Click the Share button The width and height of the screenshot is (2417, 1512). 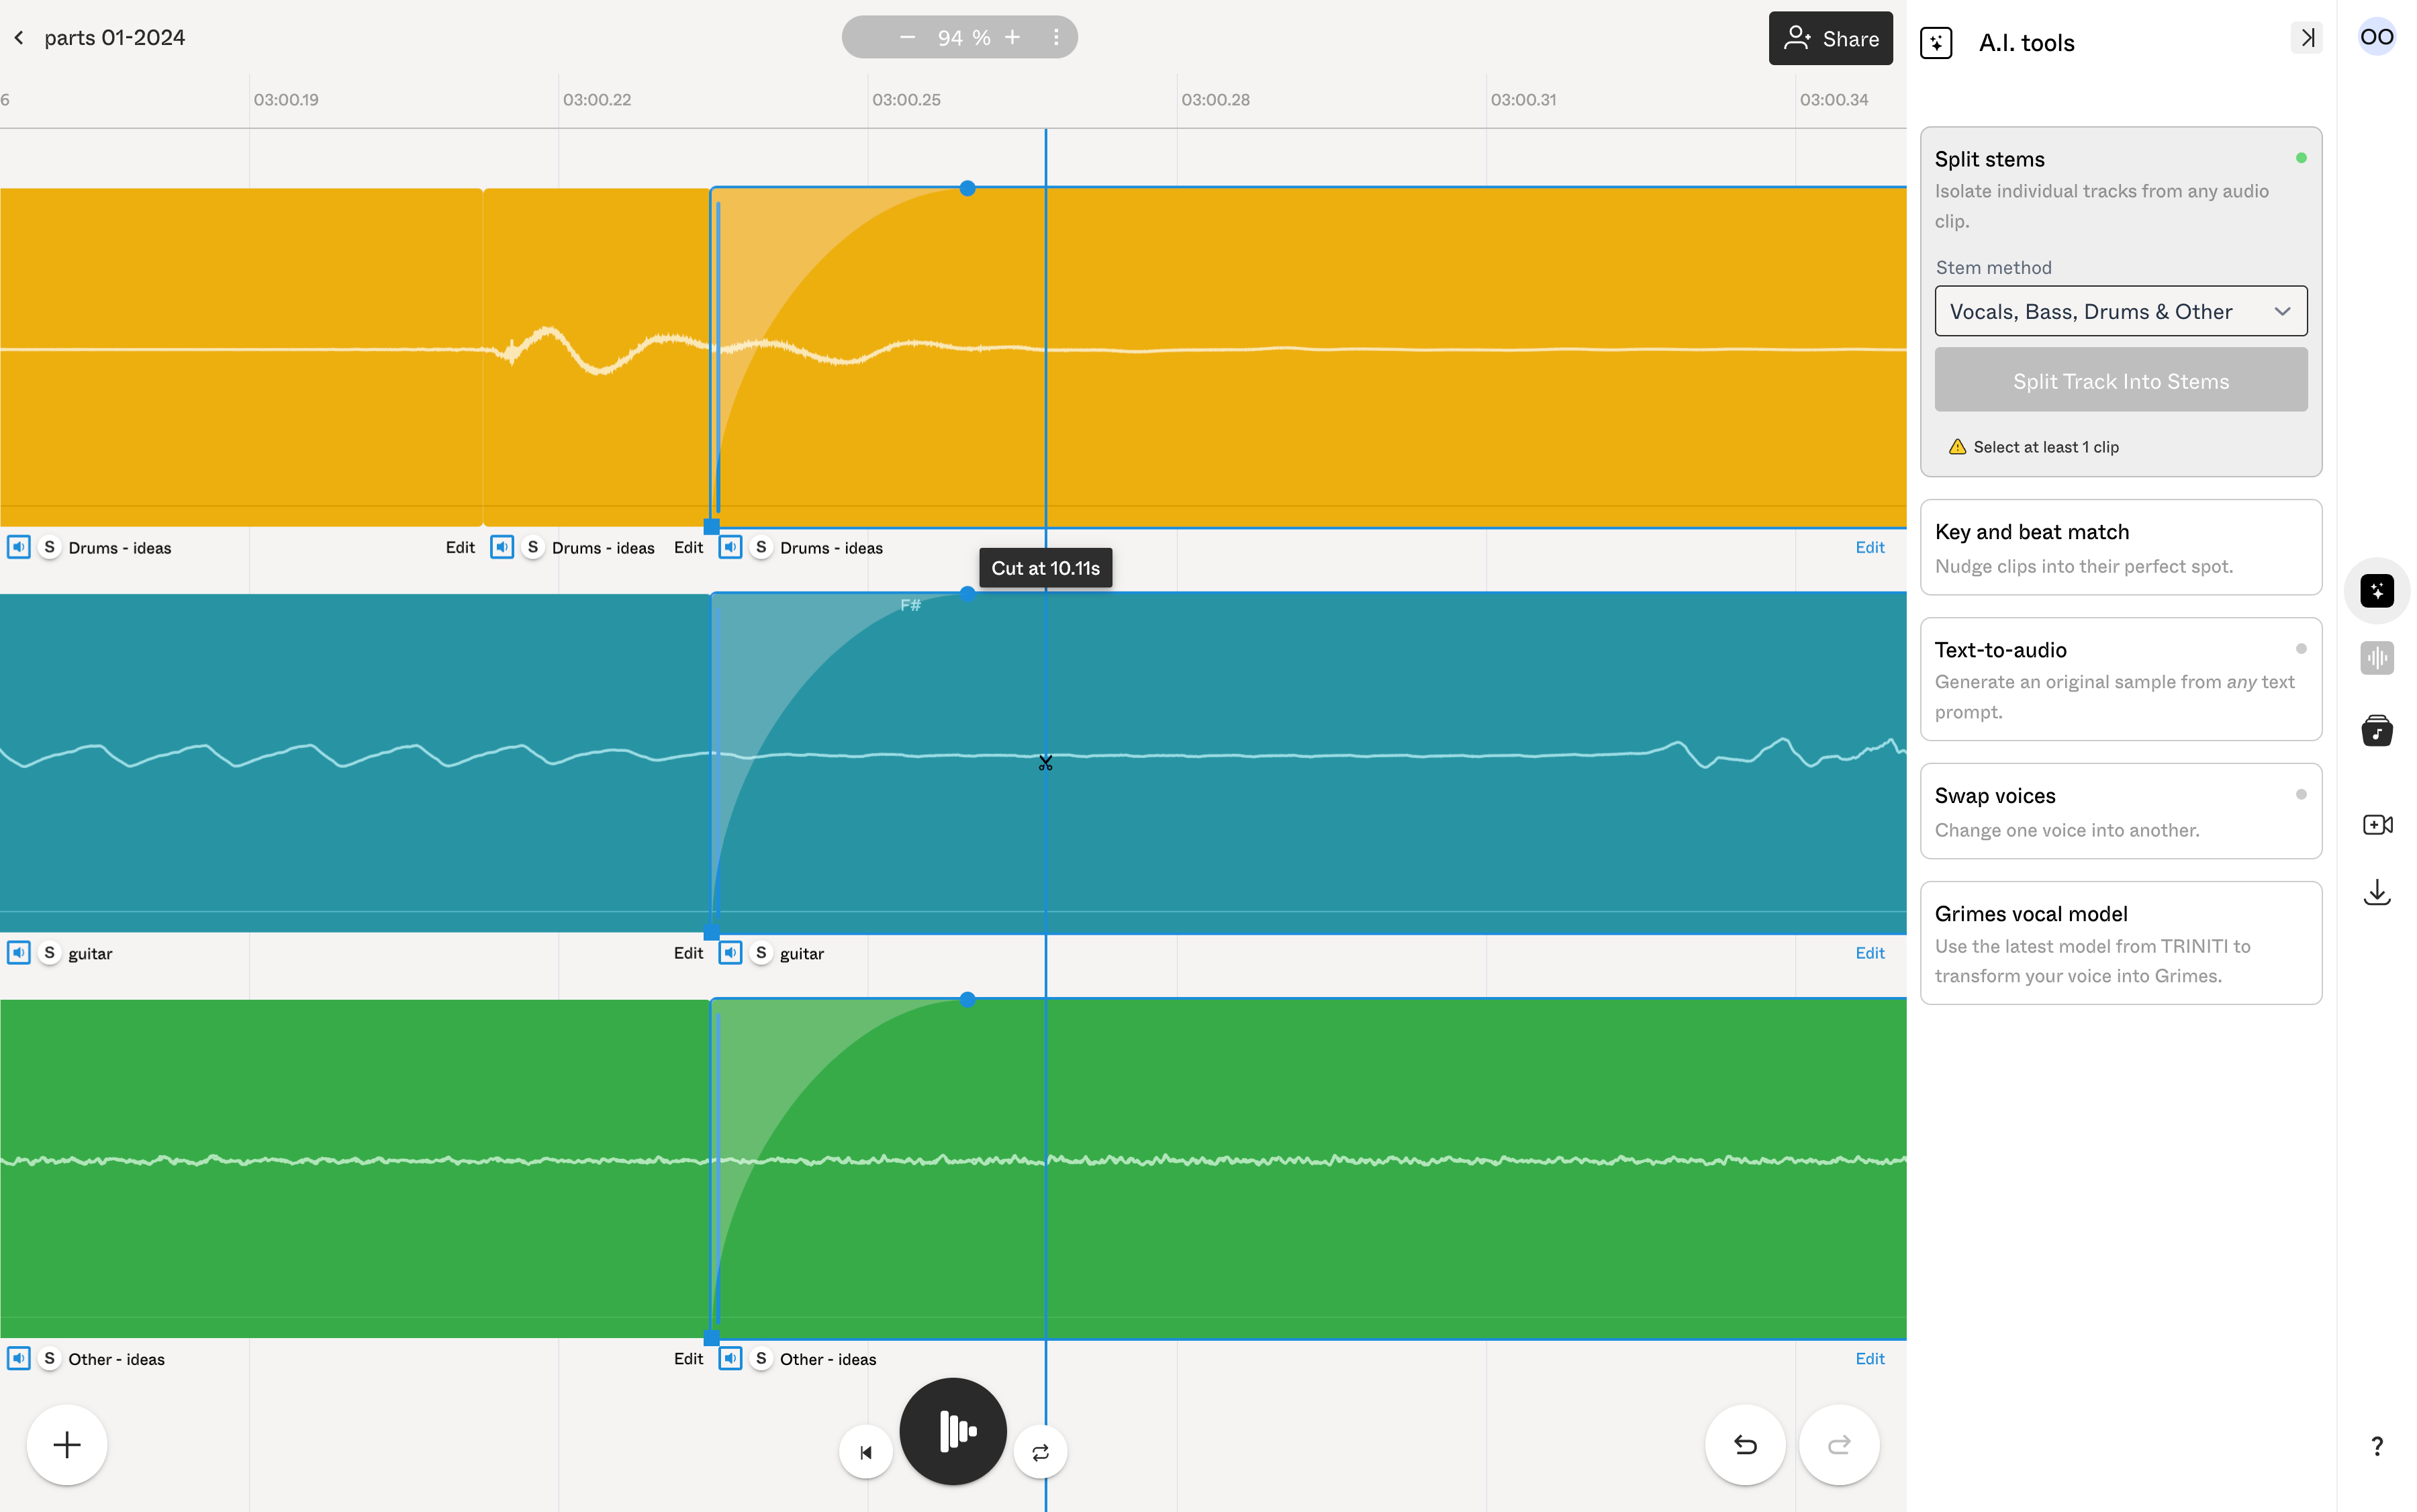click(1830, 39)
